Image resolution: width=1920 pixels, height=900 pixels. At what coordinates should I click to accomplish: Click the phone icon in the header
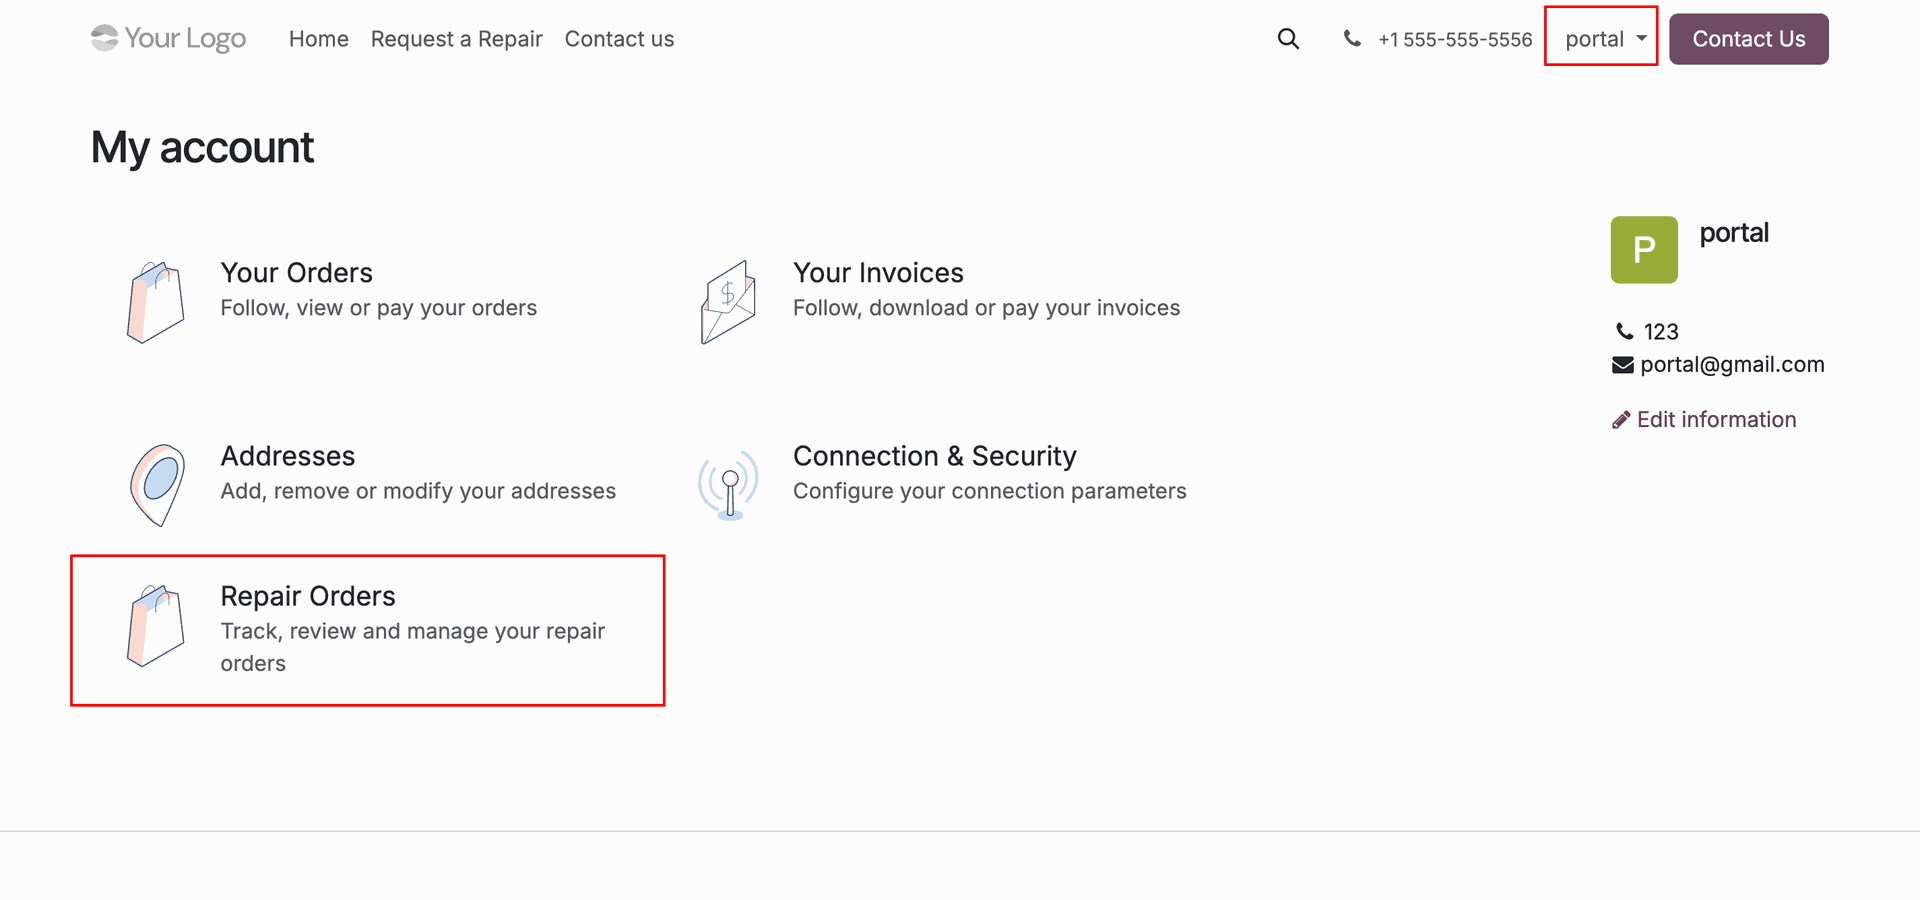tap(1352, 39)
